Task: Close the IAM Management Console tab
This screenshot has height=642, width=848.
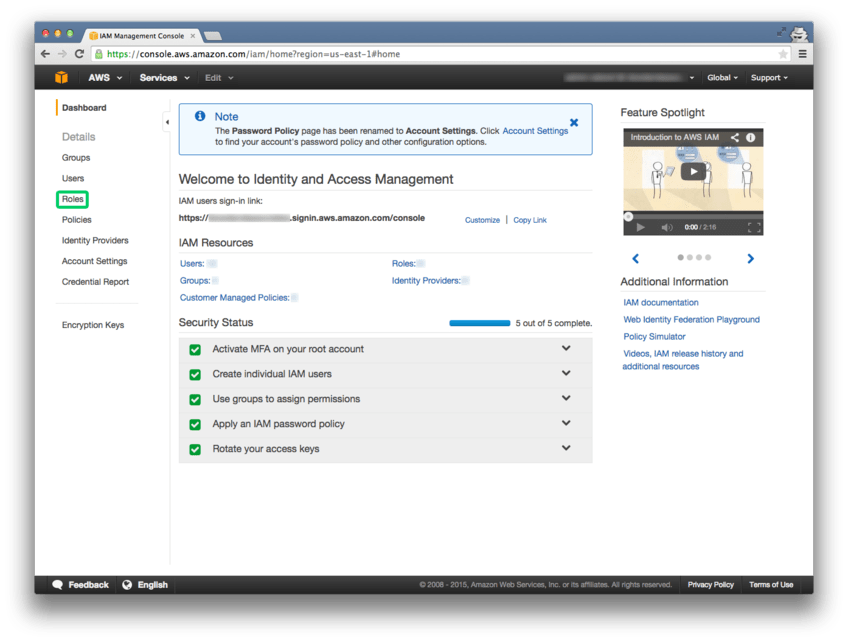Action: [x=193, y=36]
